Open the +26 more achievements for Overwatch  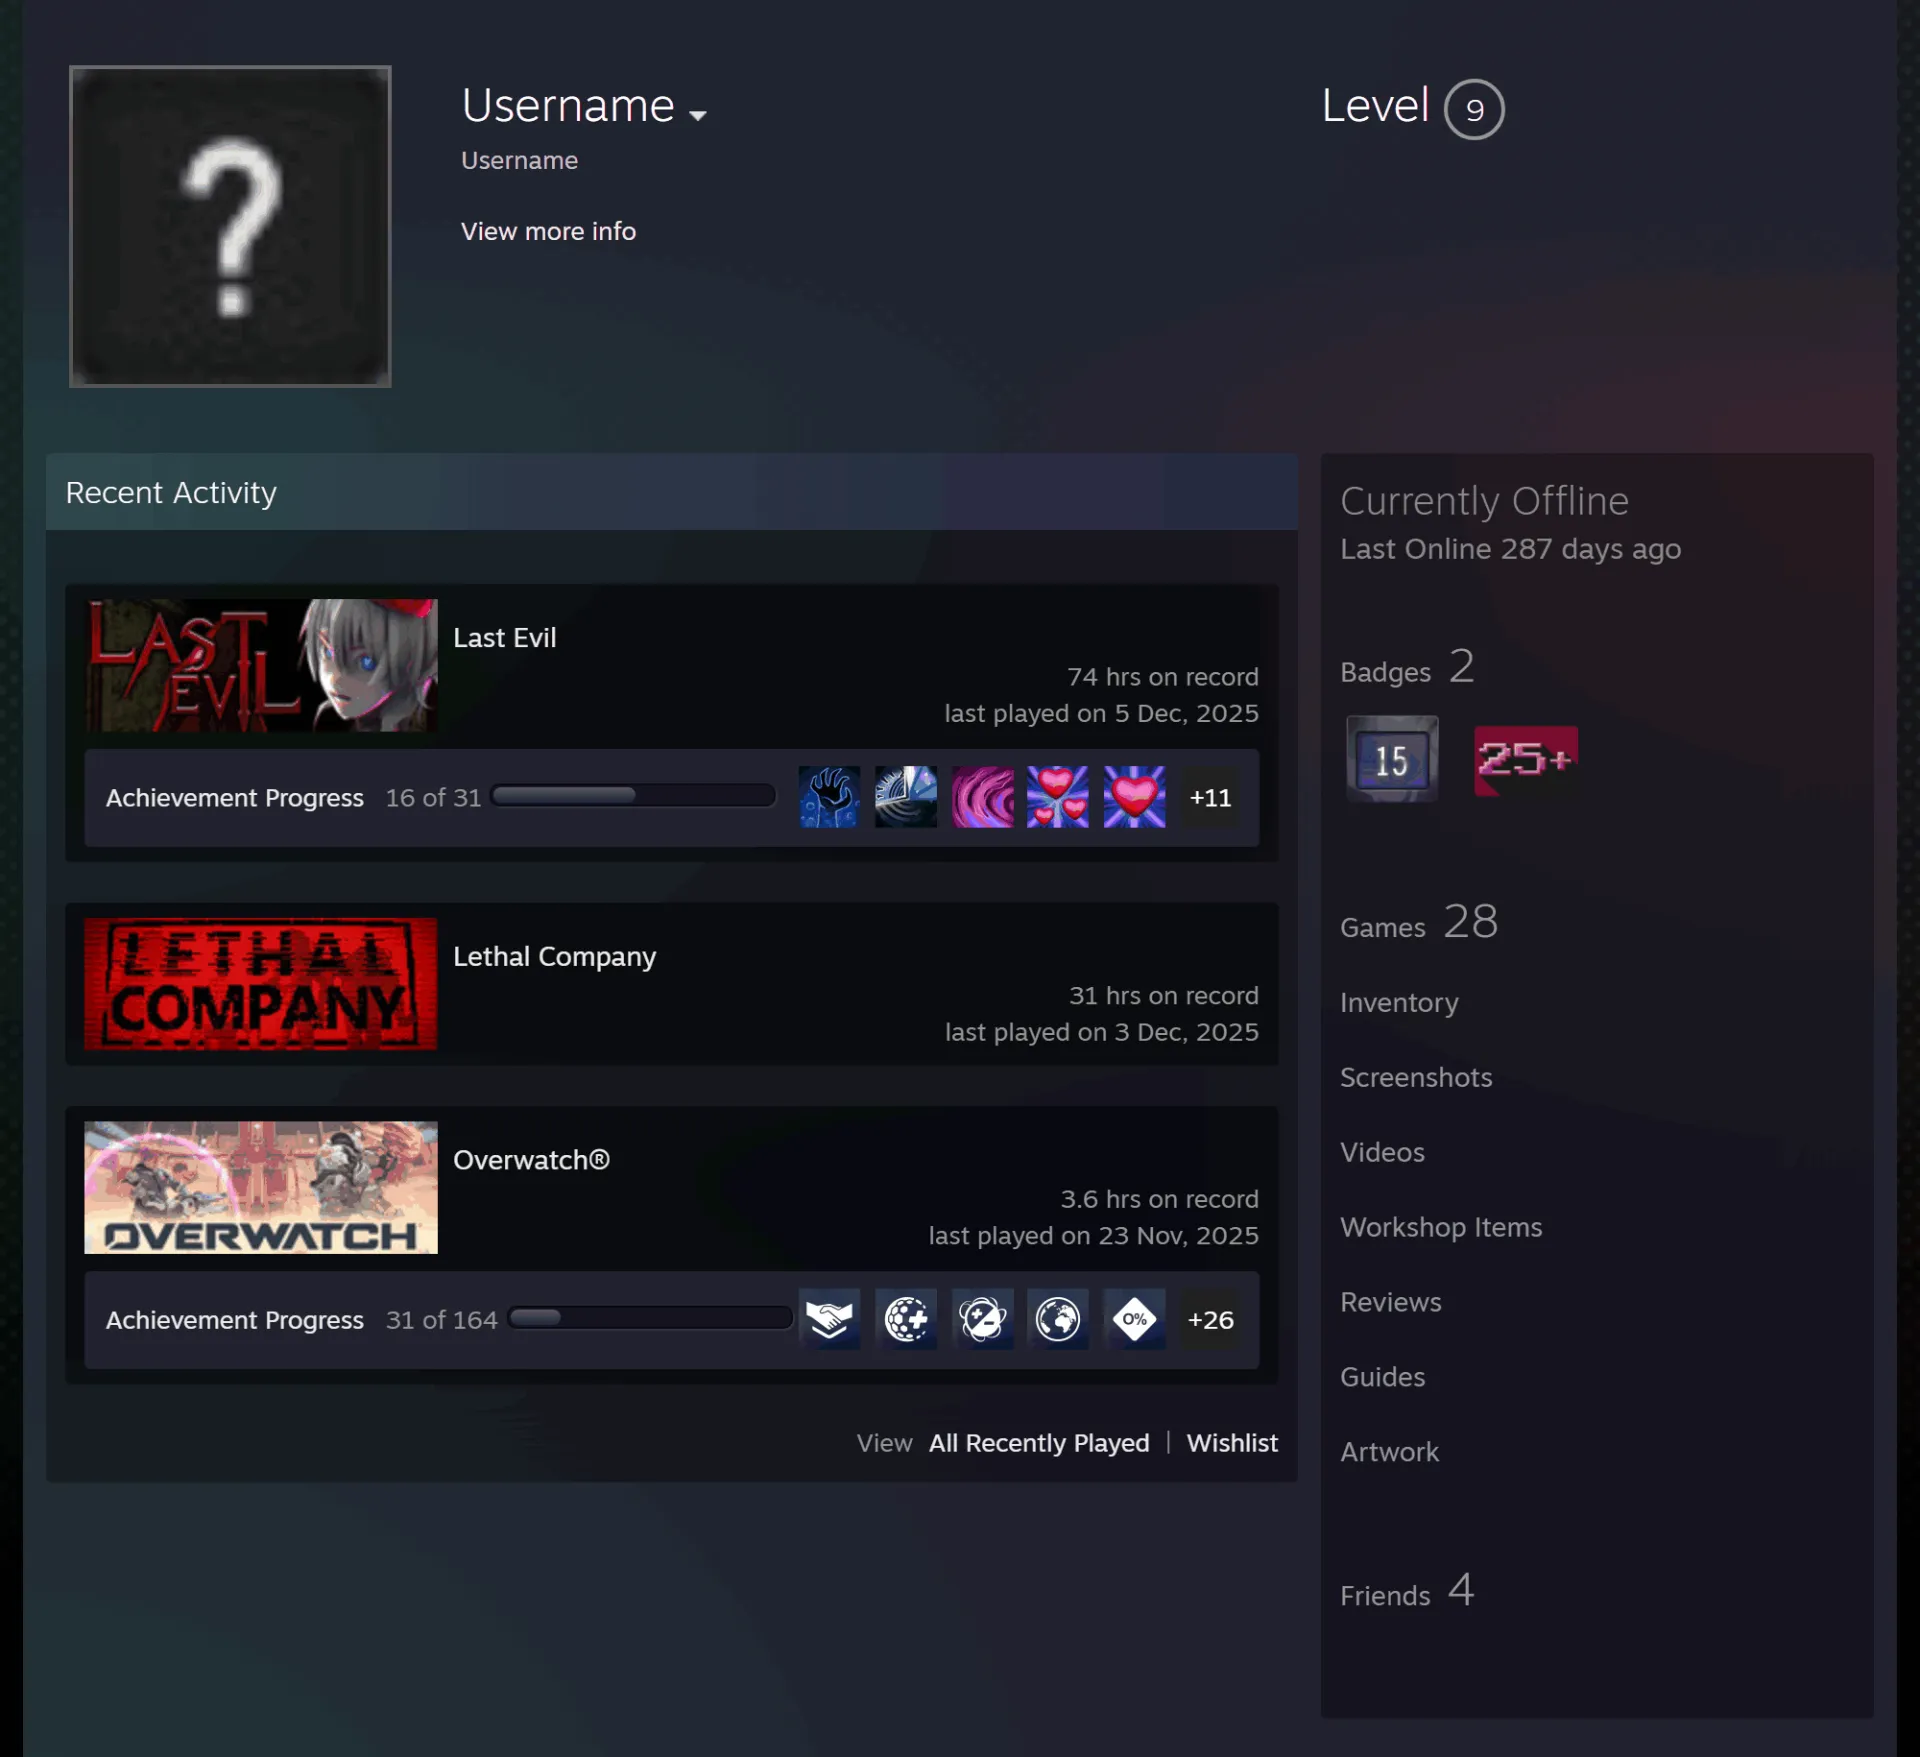click(x=1210, y=1319)
